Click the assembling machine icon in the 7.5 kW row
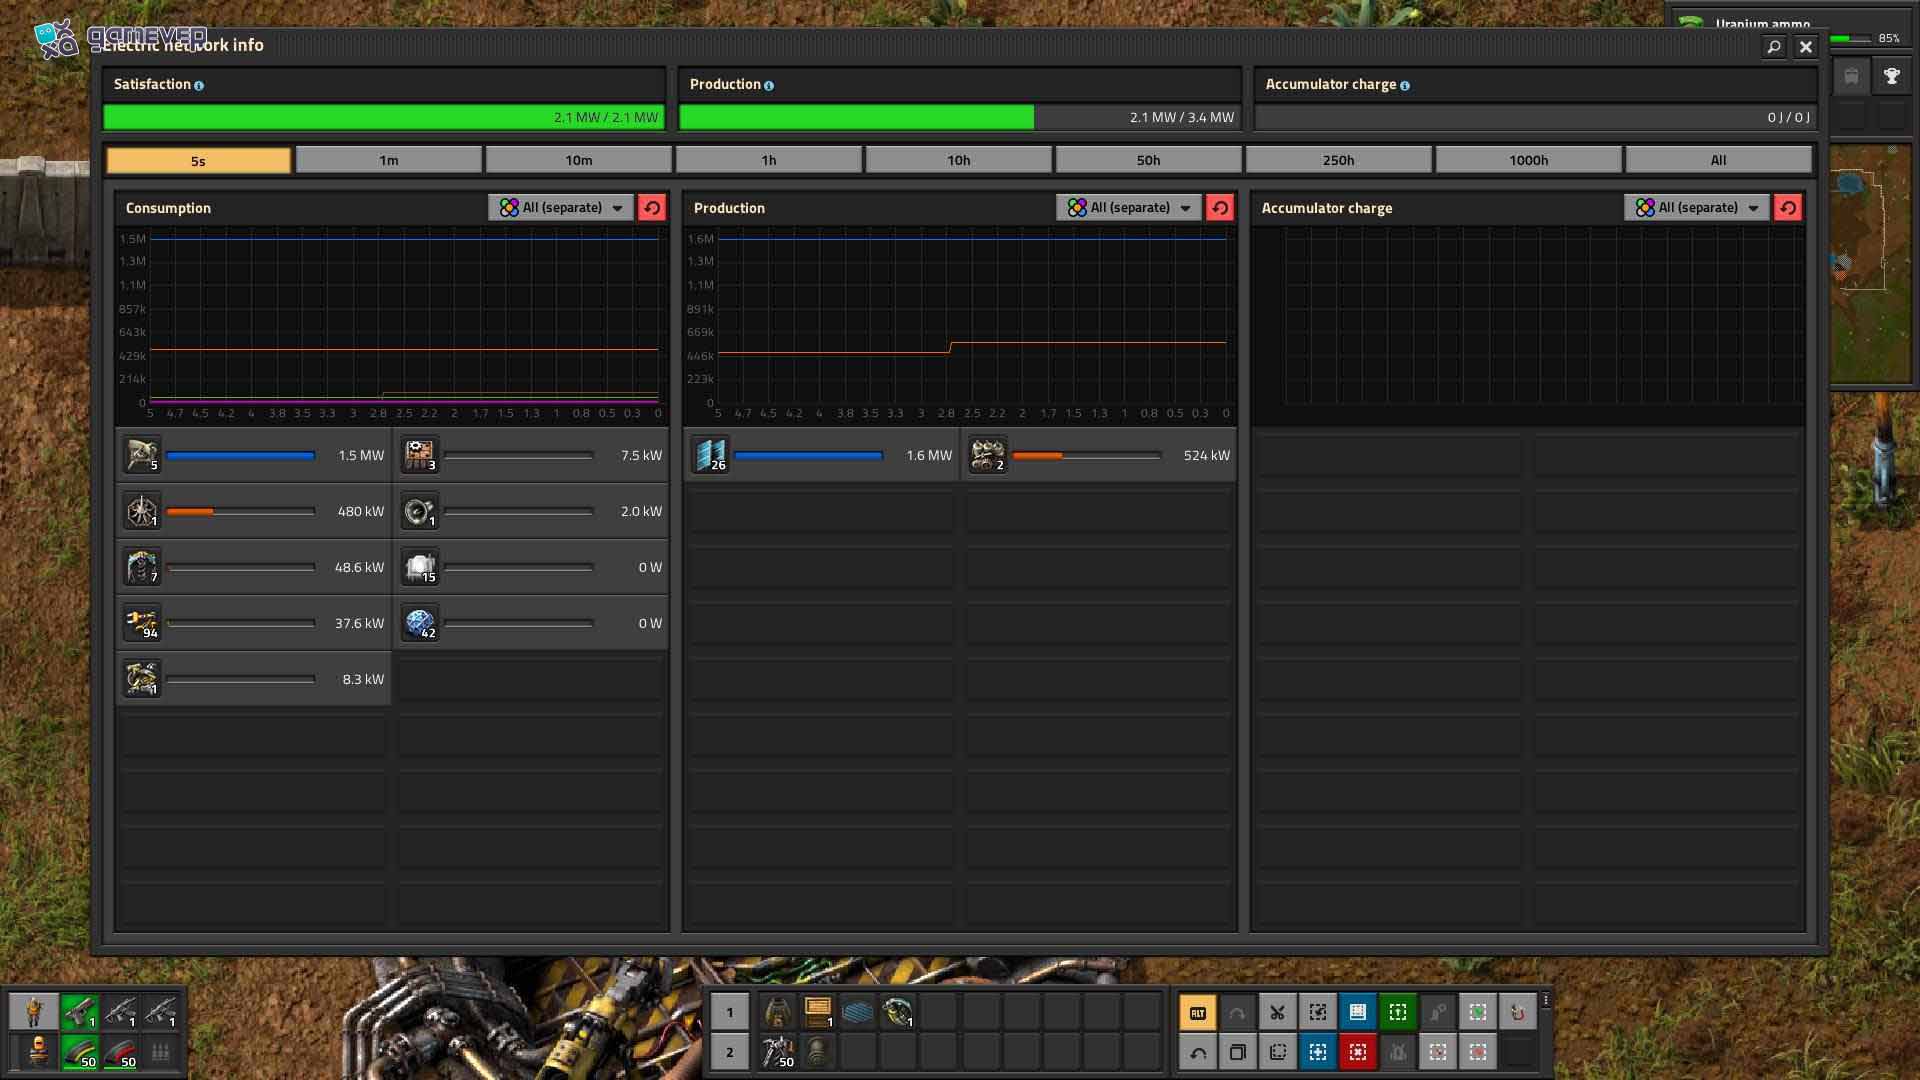Viewport: 1920px width, 1080px height. pos(419,455)
